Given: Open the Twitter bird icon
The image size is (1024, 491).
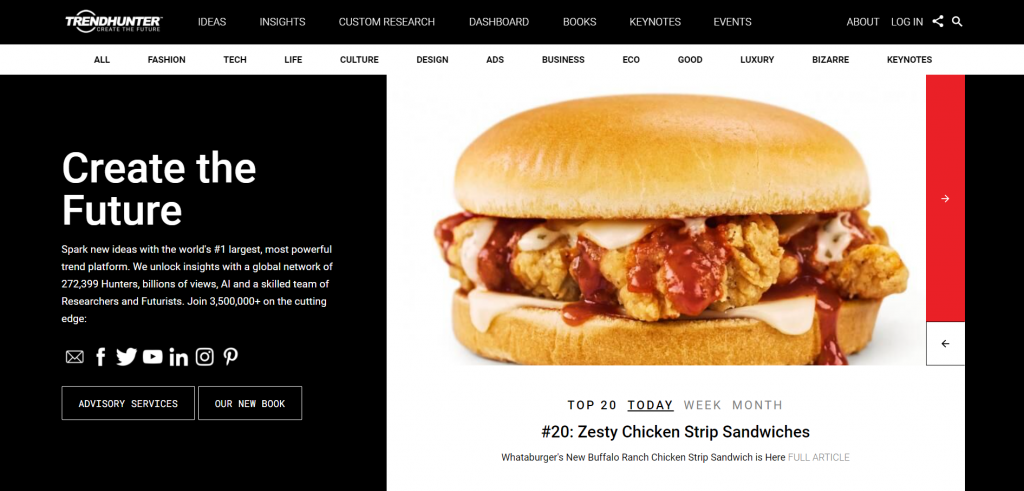Looking at the screenshot, I should (127, 356).
